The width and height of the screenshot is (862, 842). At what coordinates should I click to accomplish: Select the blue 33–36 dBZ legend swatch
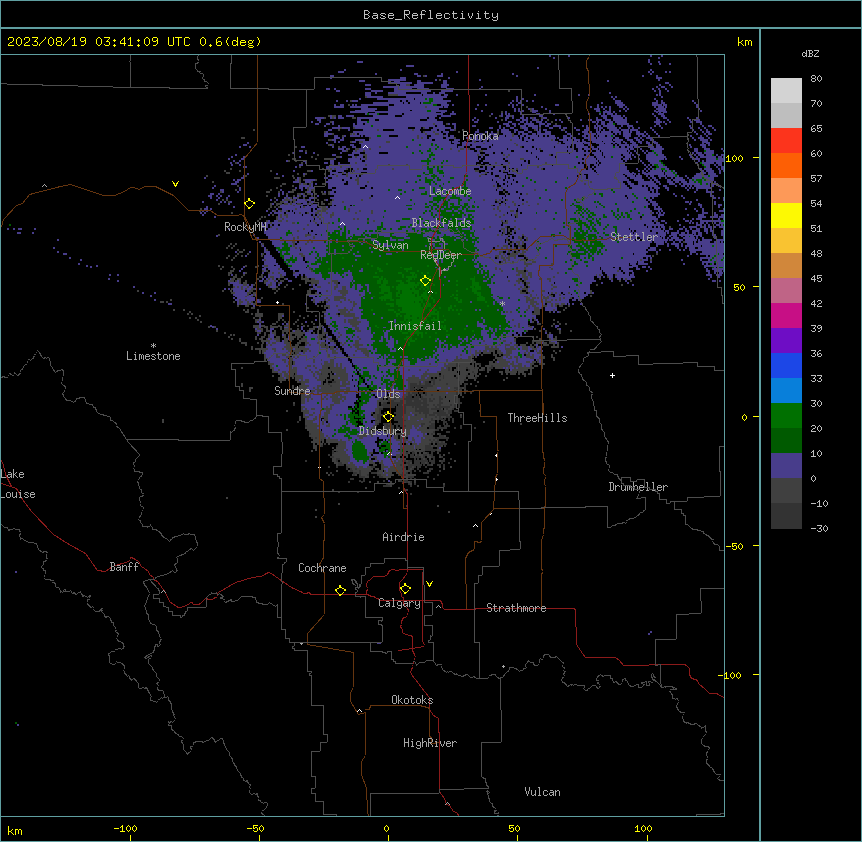pyautogui.click(x=786, y=365)
